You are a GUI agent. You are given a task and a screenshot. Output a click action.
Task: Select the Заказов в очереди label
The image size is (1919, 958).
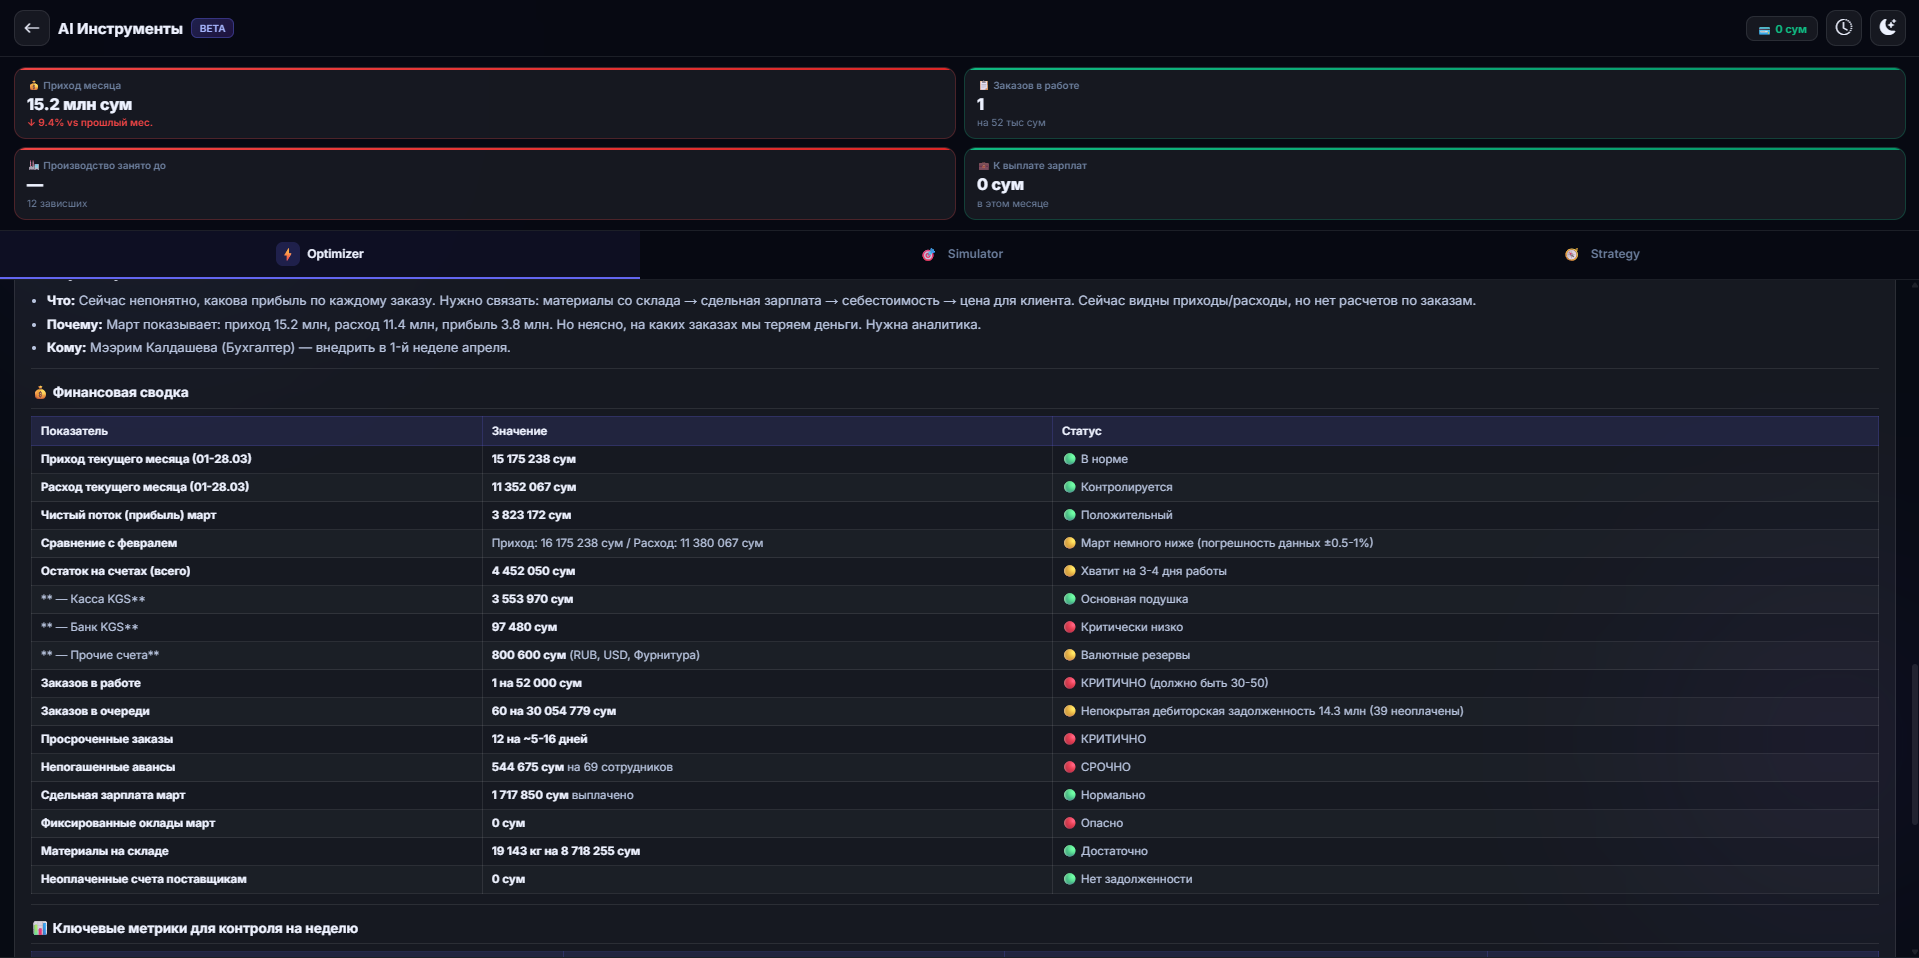(x=95, y=711)
